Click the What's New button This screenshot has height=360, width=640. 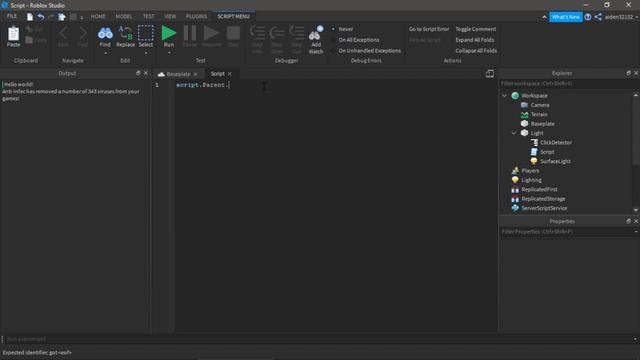(565, 17)
